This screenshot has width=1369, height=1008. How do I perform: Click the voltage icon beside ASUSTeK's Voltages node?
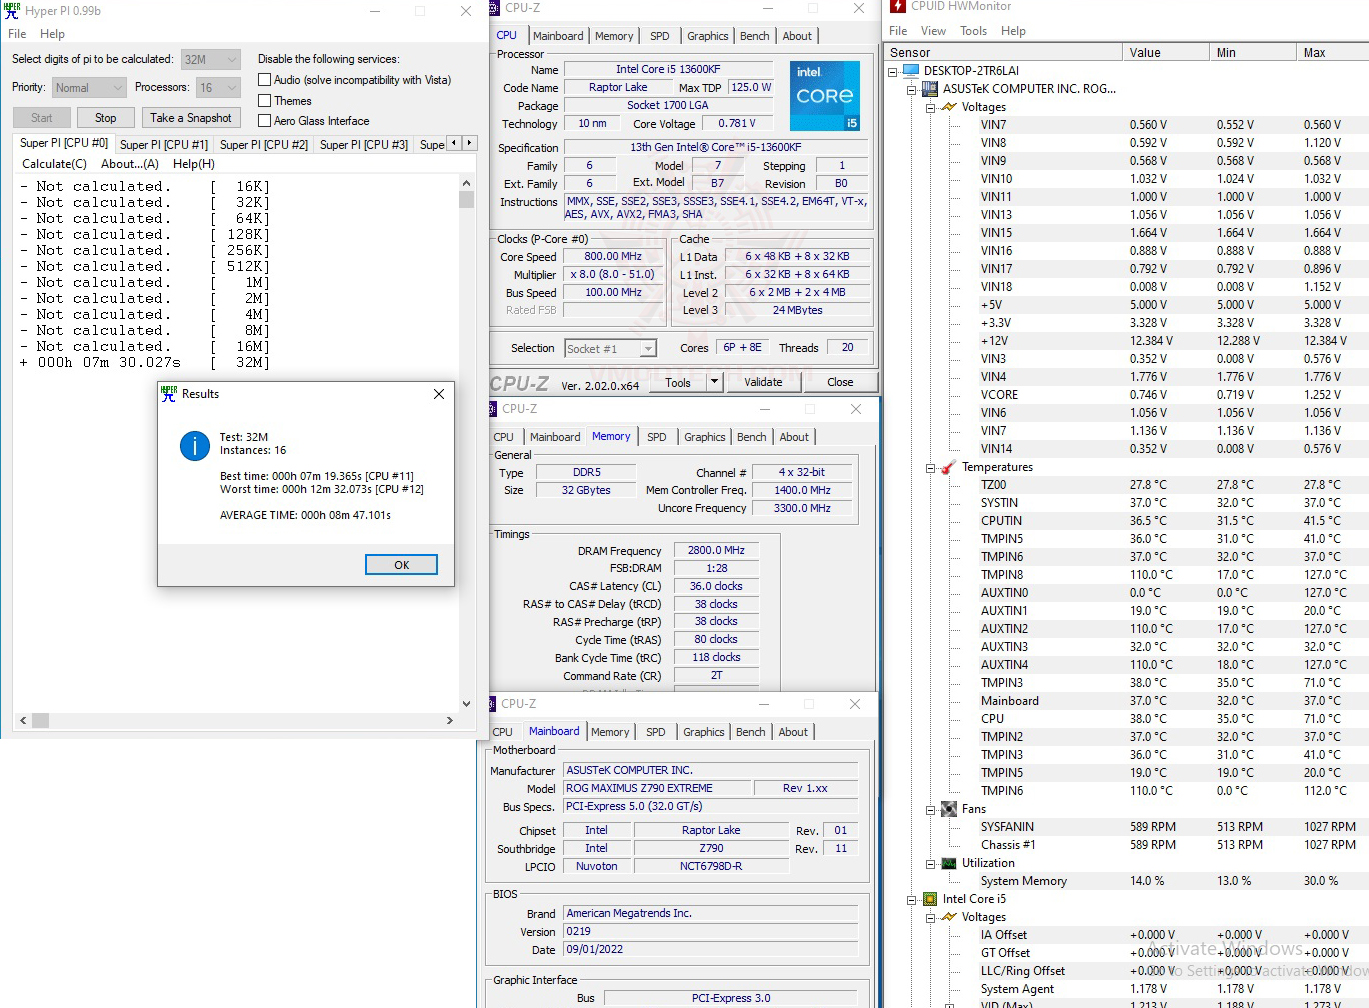(x=949, y=107)
